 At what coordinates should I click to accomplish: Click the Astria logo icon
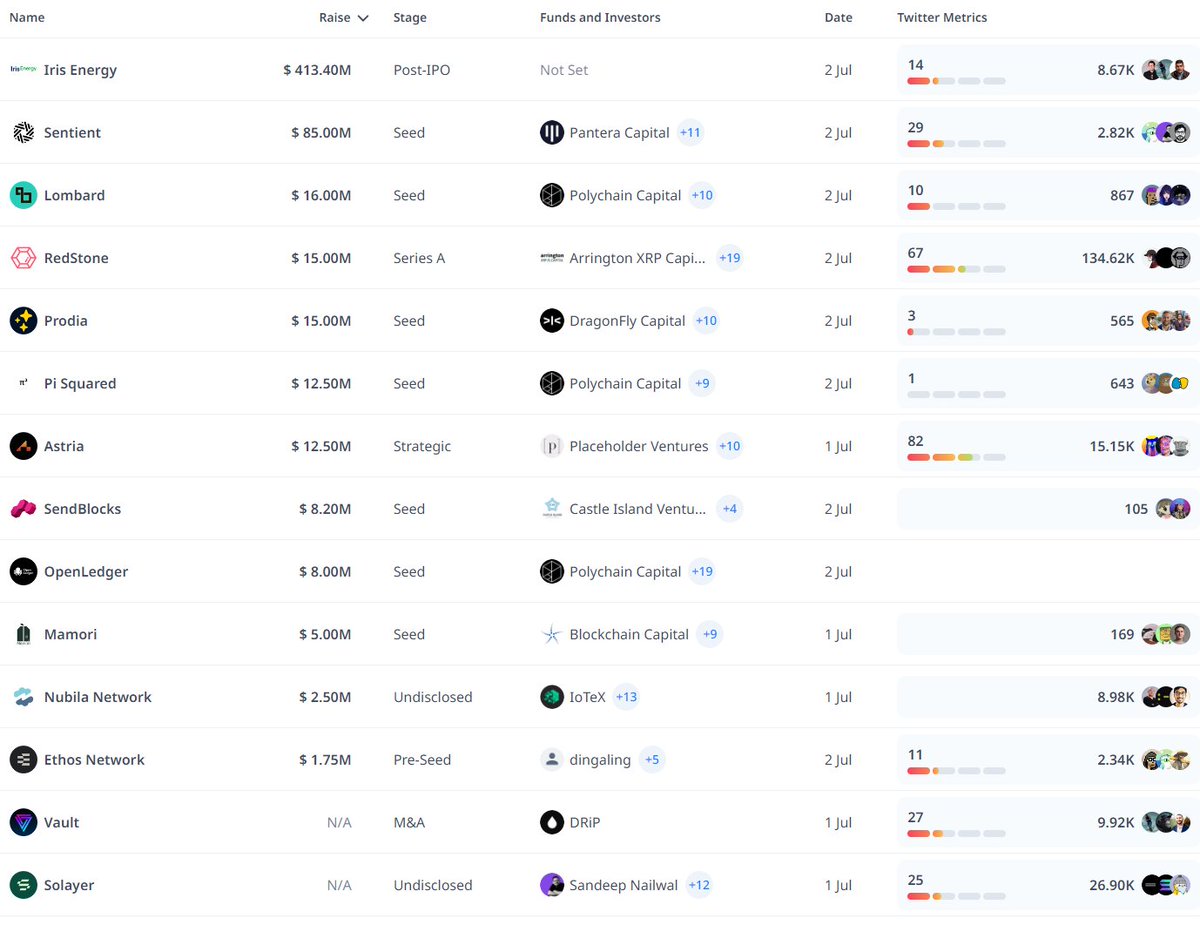[23, 446]
